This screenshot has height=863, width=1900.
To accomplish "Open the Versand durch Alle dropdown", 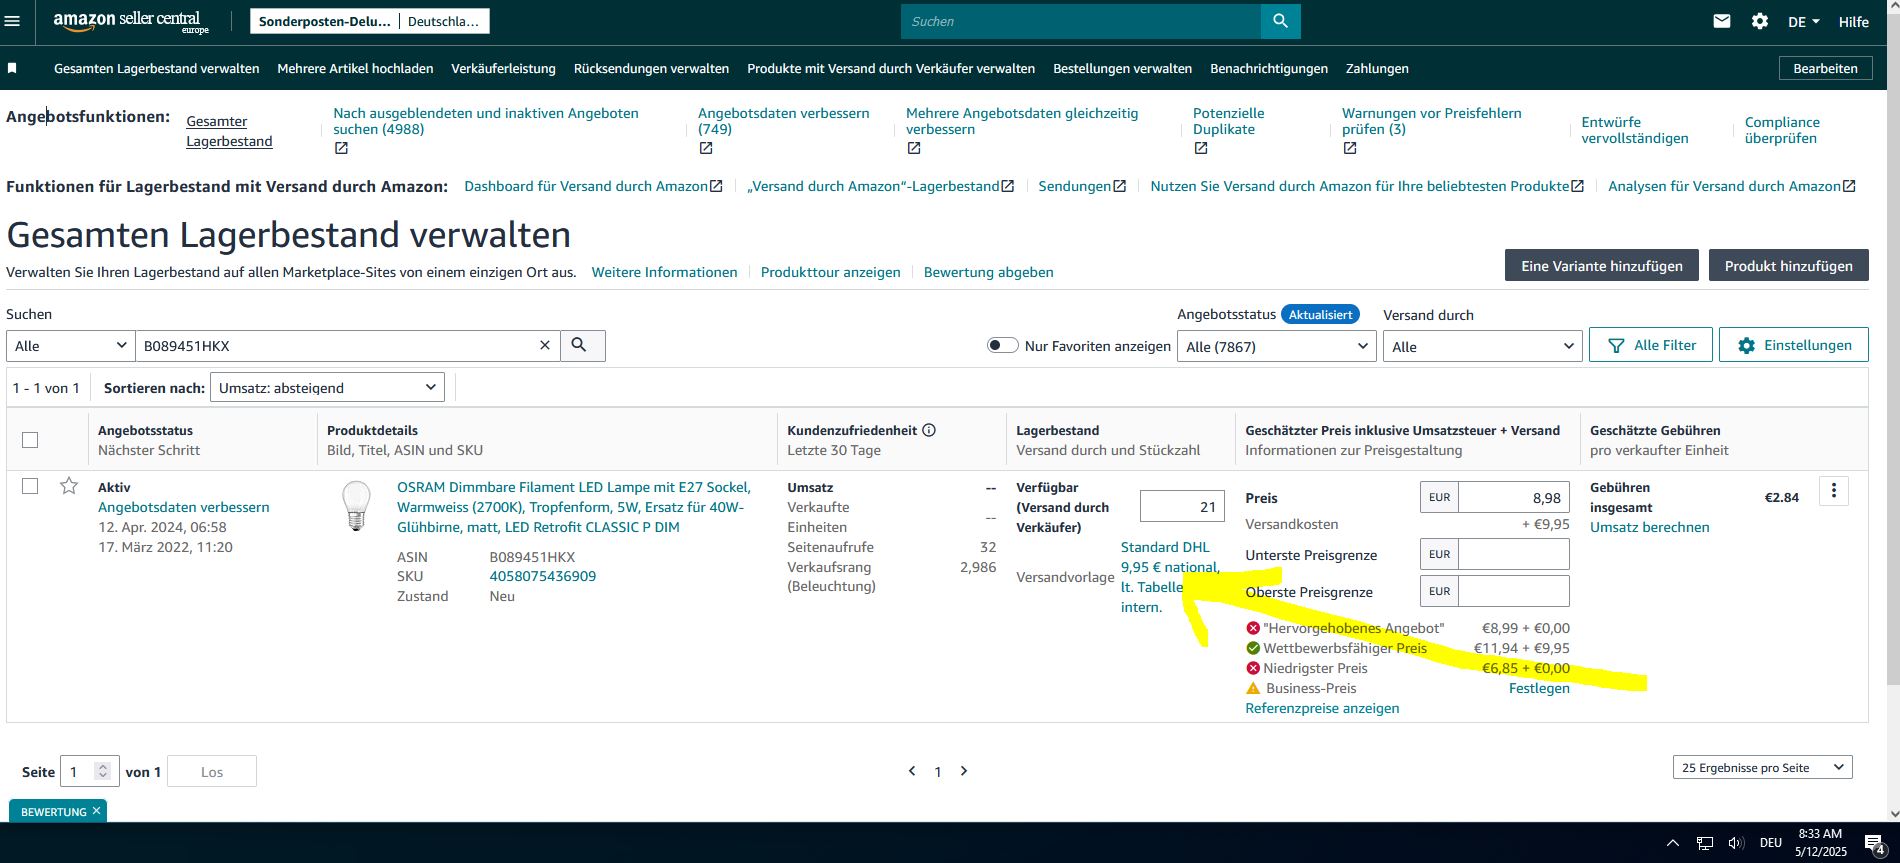I will coord(1482,346).
